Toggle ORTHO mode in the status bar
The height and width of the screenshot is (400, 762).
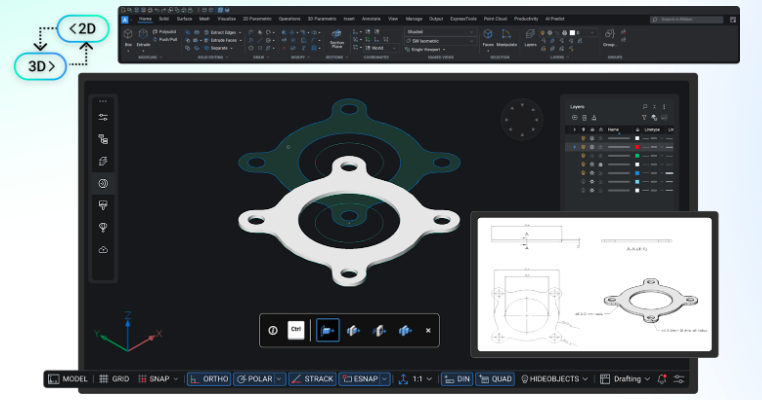click(209, 379)
